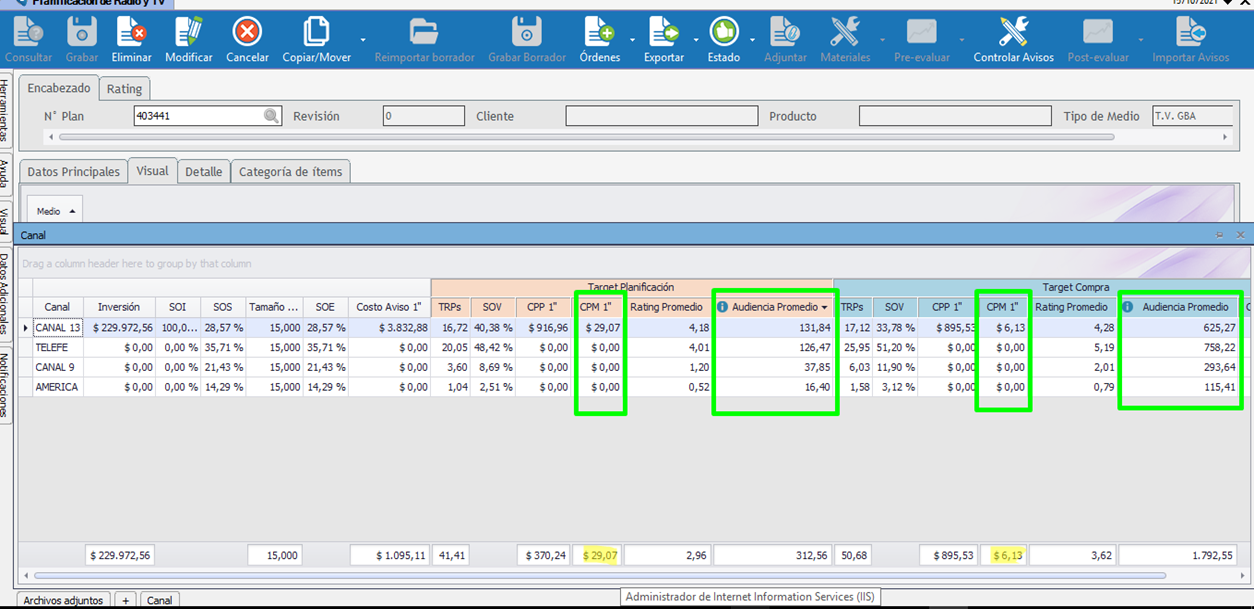This screenshot has height=609, width=1254.
Task: Click the Archivos adjuntos button
Action: click(63, 600)
